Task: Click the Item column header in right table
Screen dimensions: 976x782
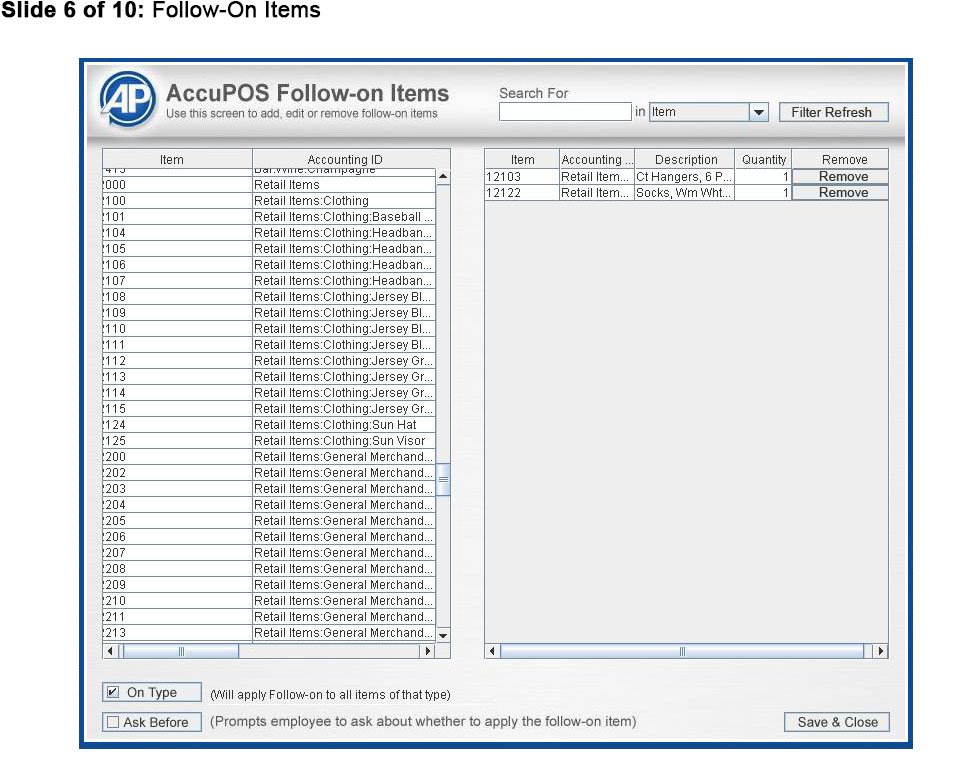Action: click(x=522, y=159)
